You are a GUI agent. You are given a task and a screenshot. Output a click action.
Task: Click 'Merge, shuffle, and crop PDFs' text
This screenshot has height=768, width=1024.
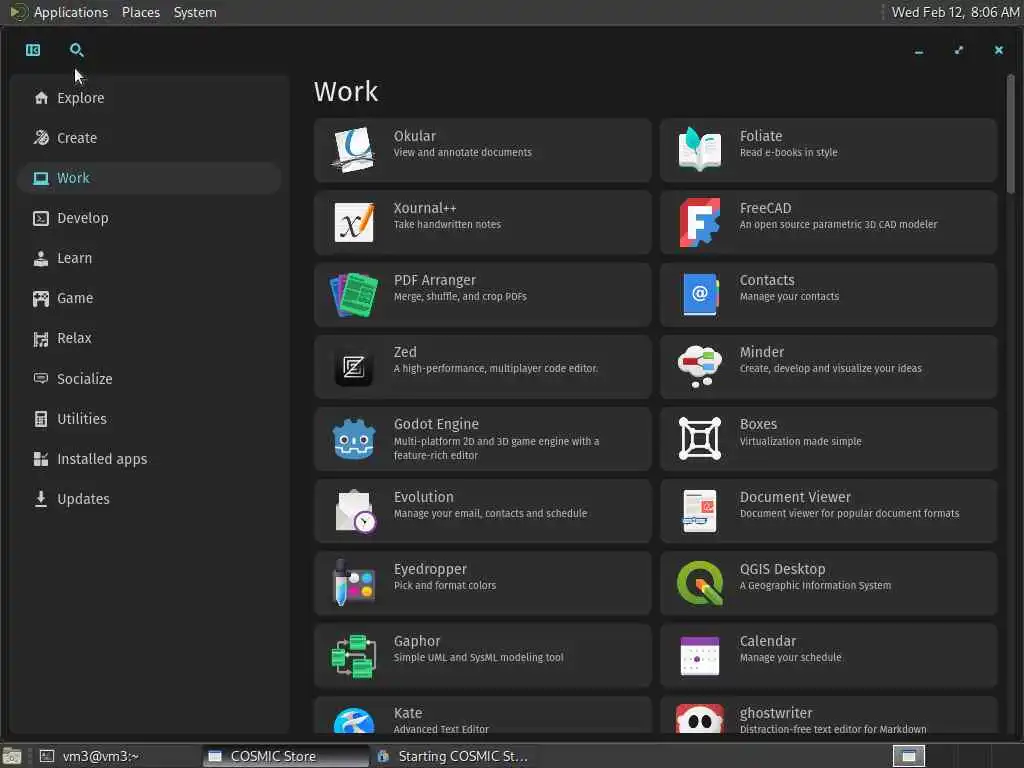coord(460,296)
